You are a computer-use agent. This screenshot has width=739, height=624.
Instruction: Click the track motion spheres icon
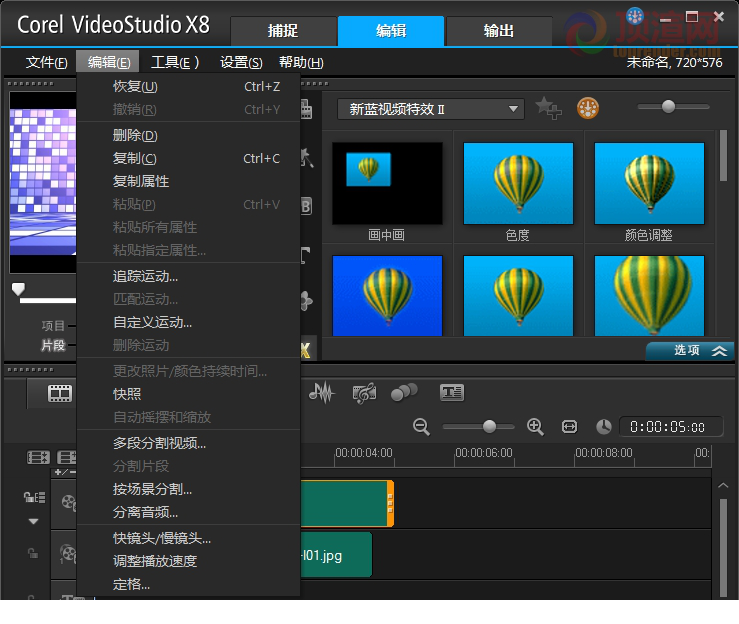(404, 392)
